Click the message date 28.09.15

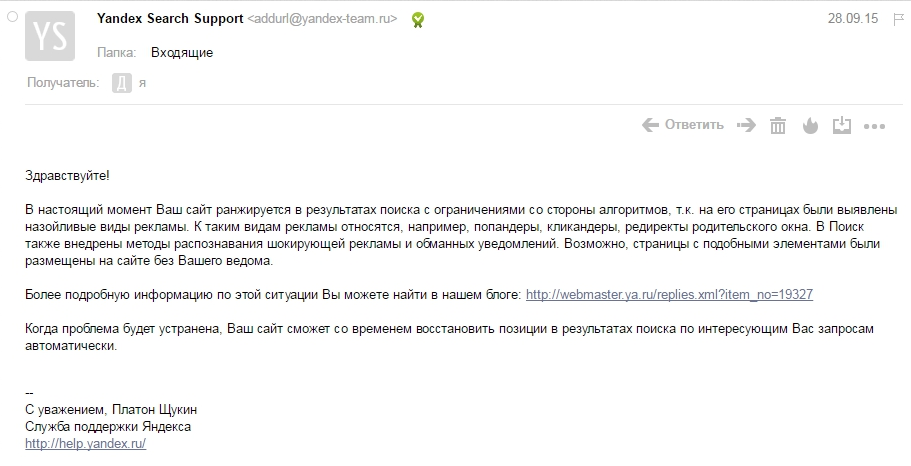853,19
